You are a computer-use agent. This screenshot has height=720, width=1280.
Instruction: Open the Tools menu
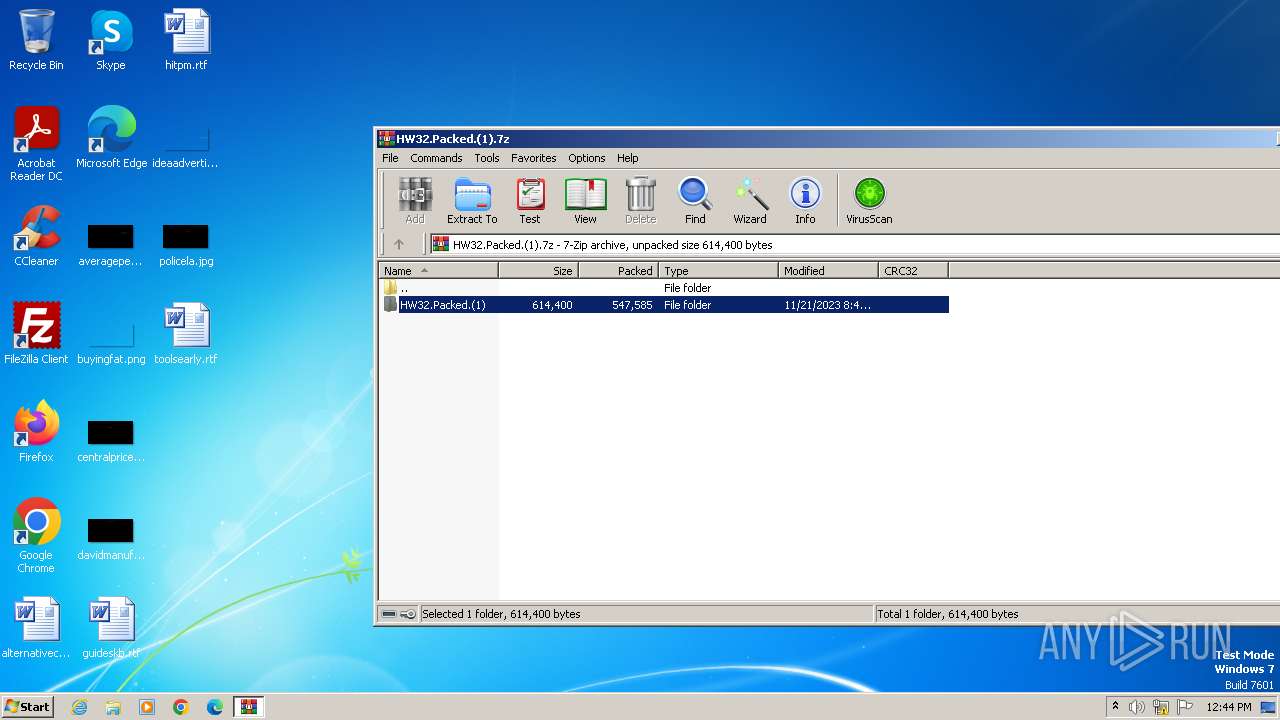click(x=487, y=158)
